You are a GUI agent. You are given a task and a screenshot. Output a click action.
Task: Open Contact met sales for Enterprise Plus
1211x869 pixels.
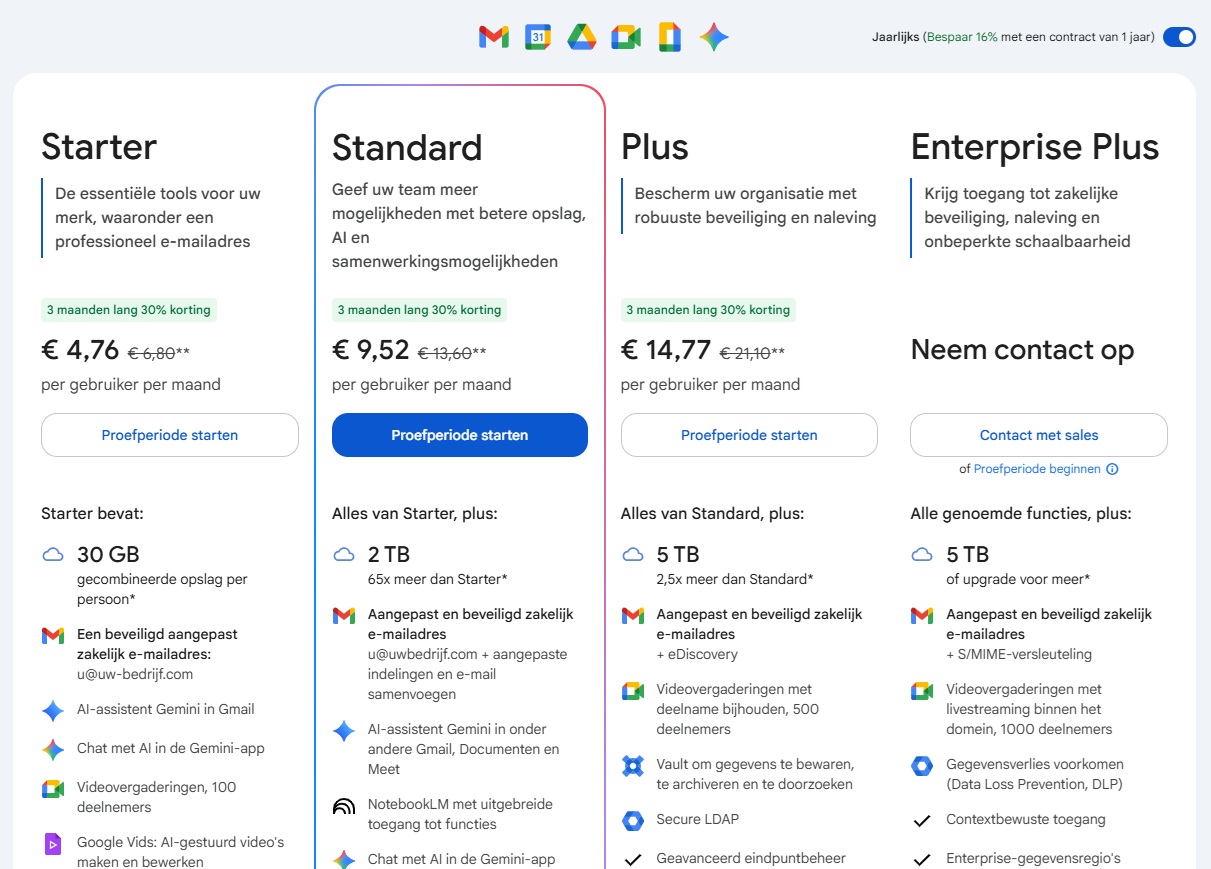click(1038, 435)
